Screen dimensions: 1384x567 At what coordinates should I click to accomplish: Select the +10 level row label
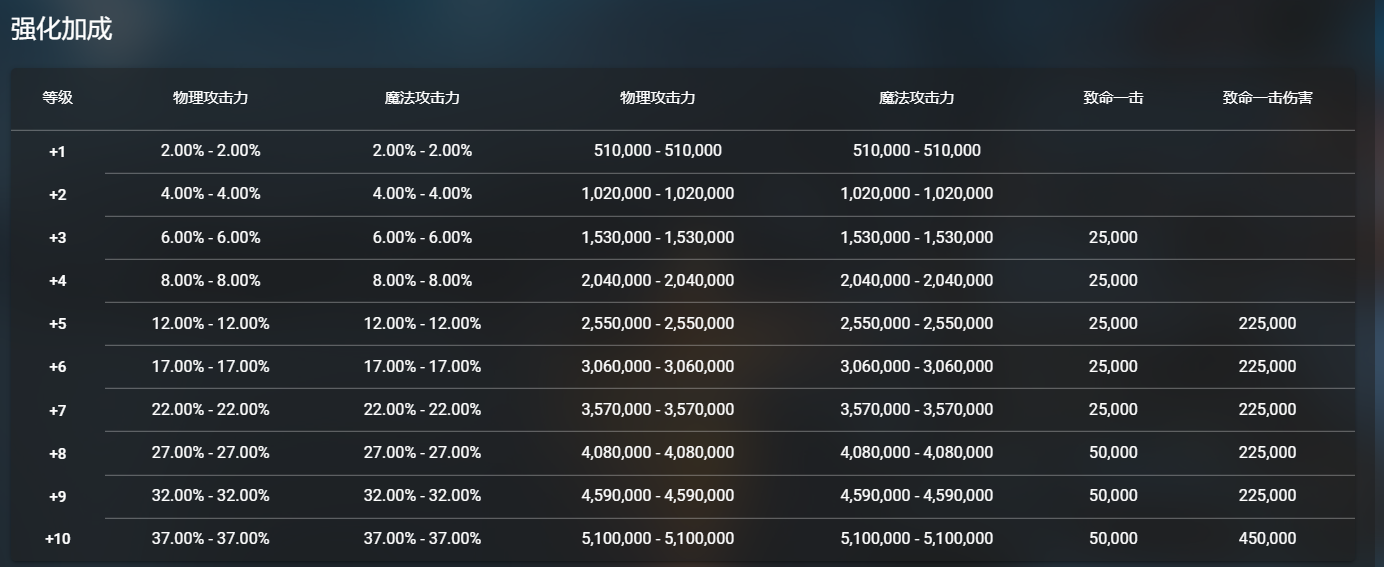pyautogui.click(x=57, y=539)
